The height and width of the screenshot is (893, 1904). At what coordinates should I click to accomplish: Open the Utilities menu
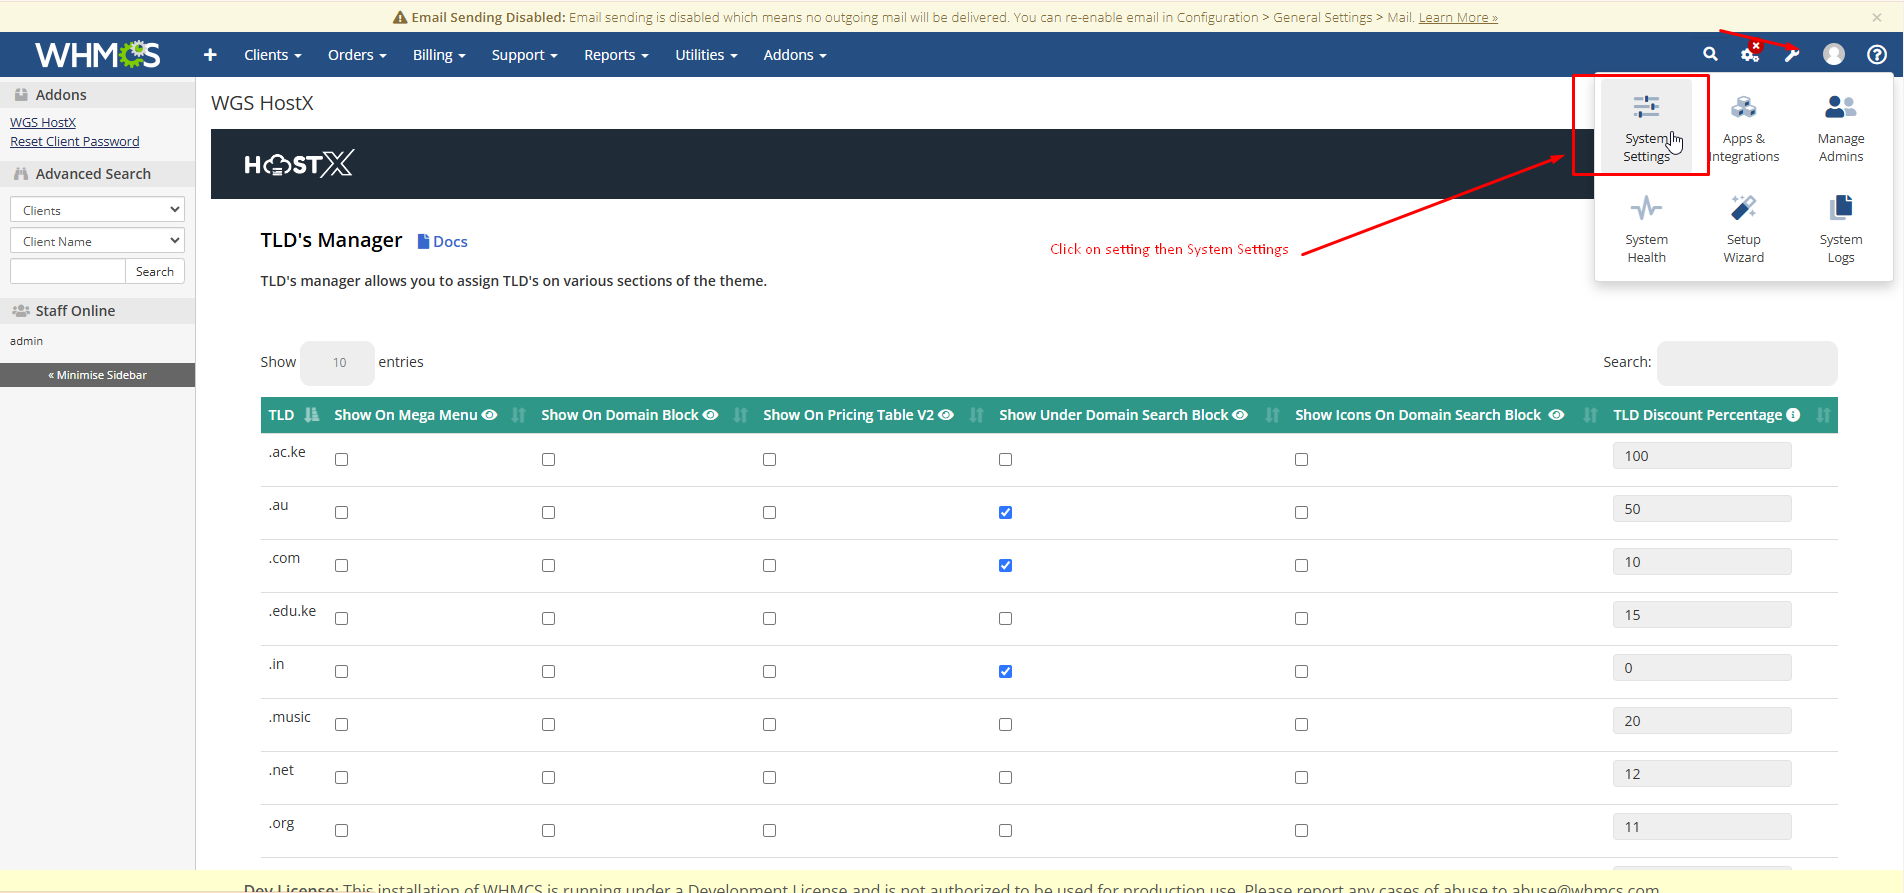click(x=705, y=55)
